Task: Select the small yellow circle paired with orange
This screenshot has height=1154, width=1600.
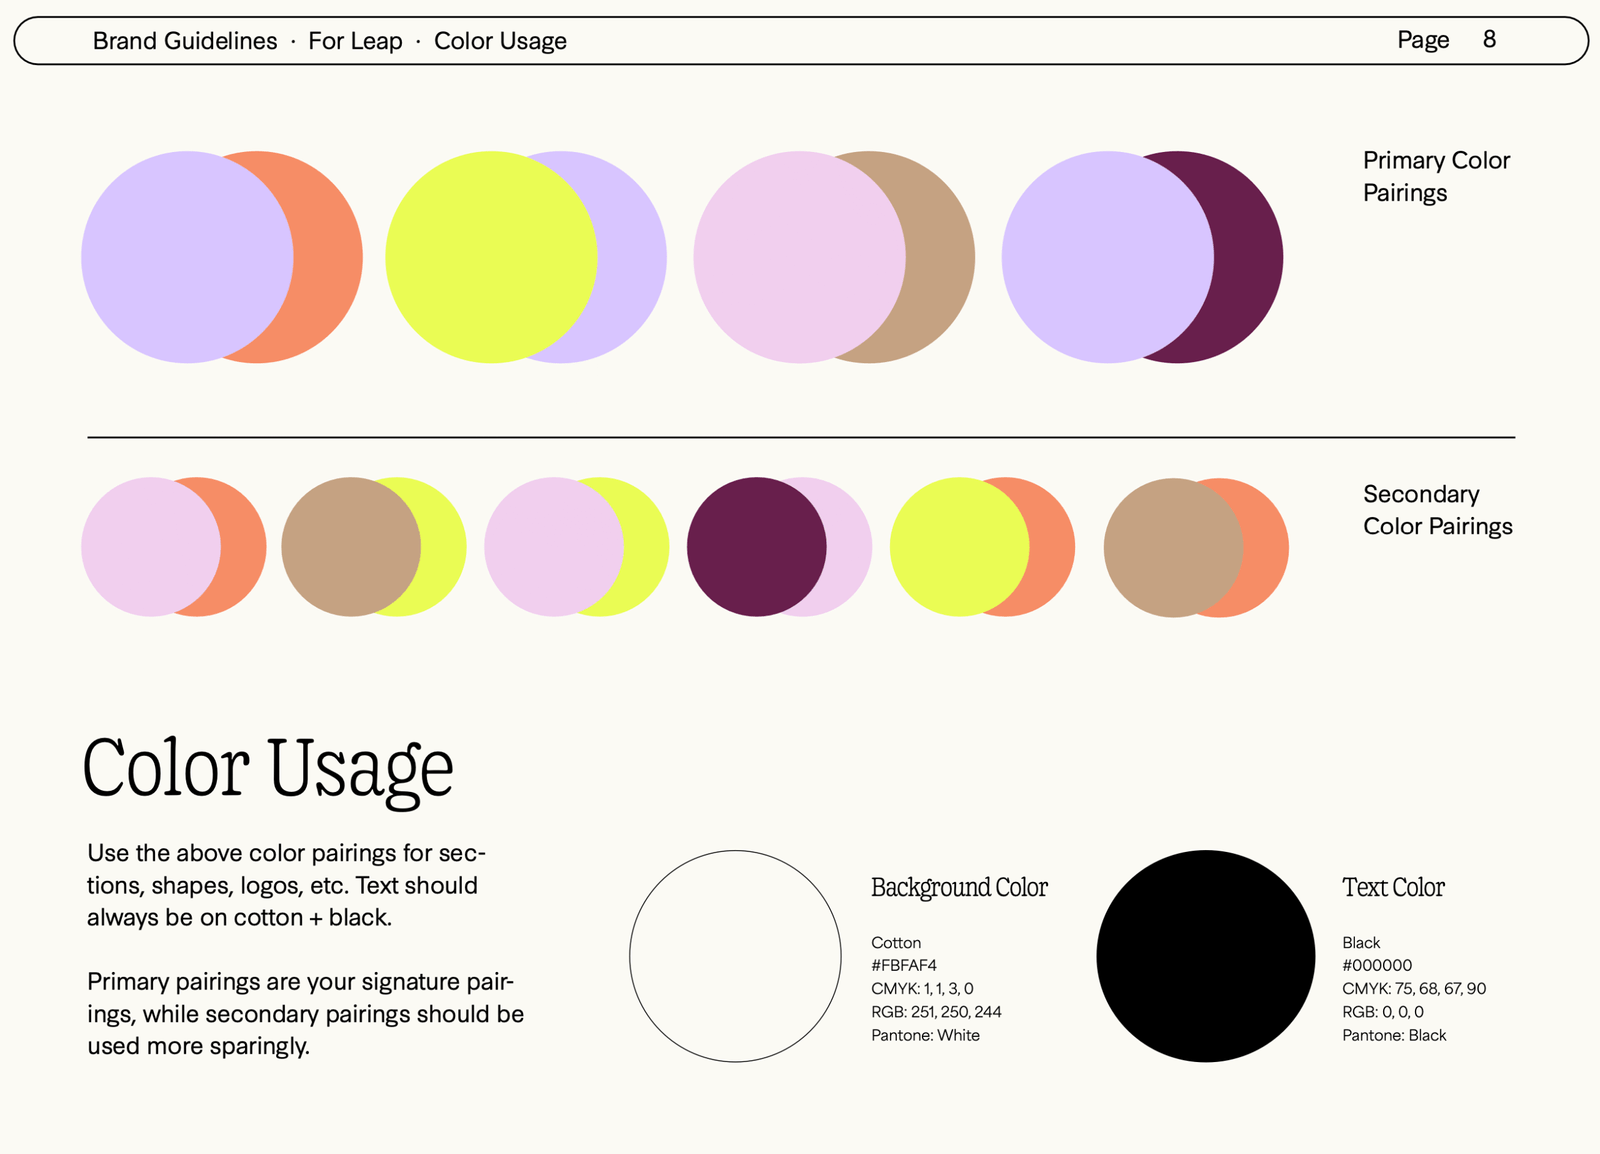Action: (x=958, y=547)
